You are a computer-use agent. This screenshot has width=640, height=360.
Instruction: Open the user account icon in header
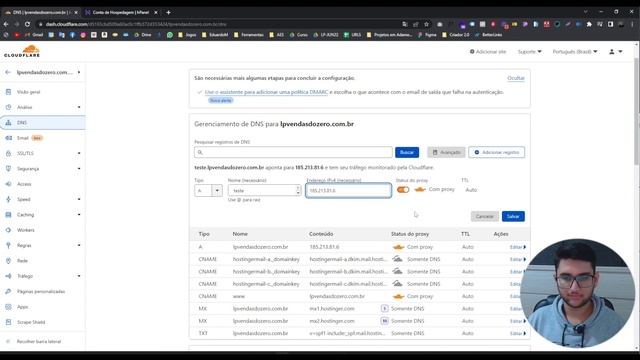[612, 52]
